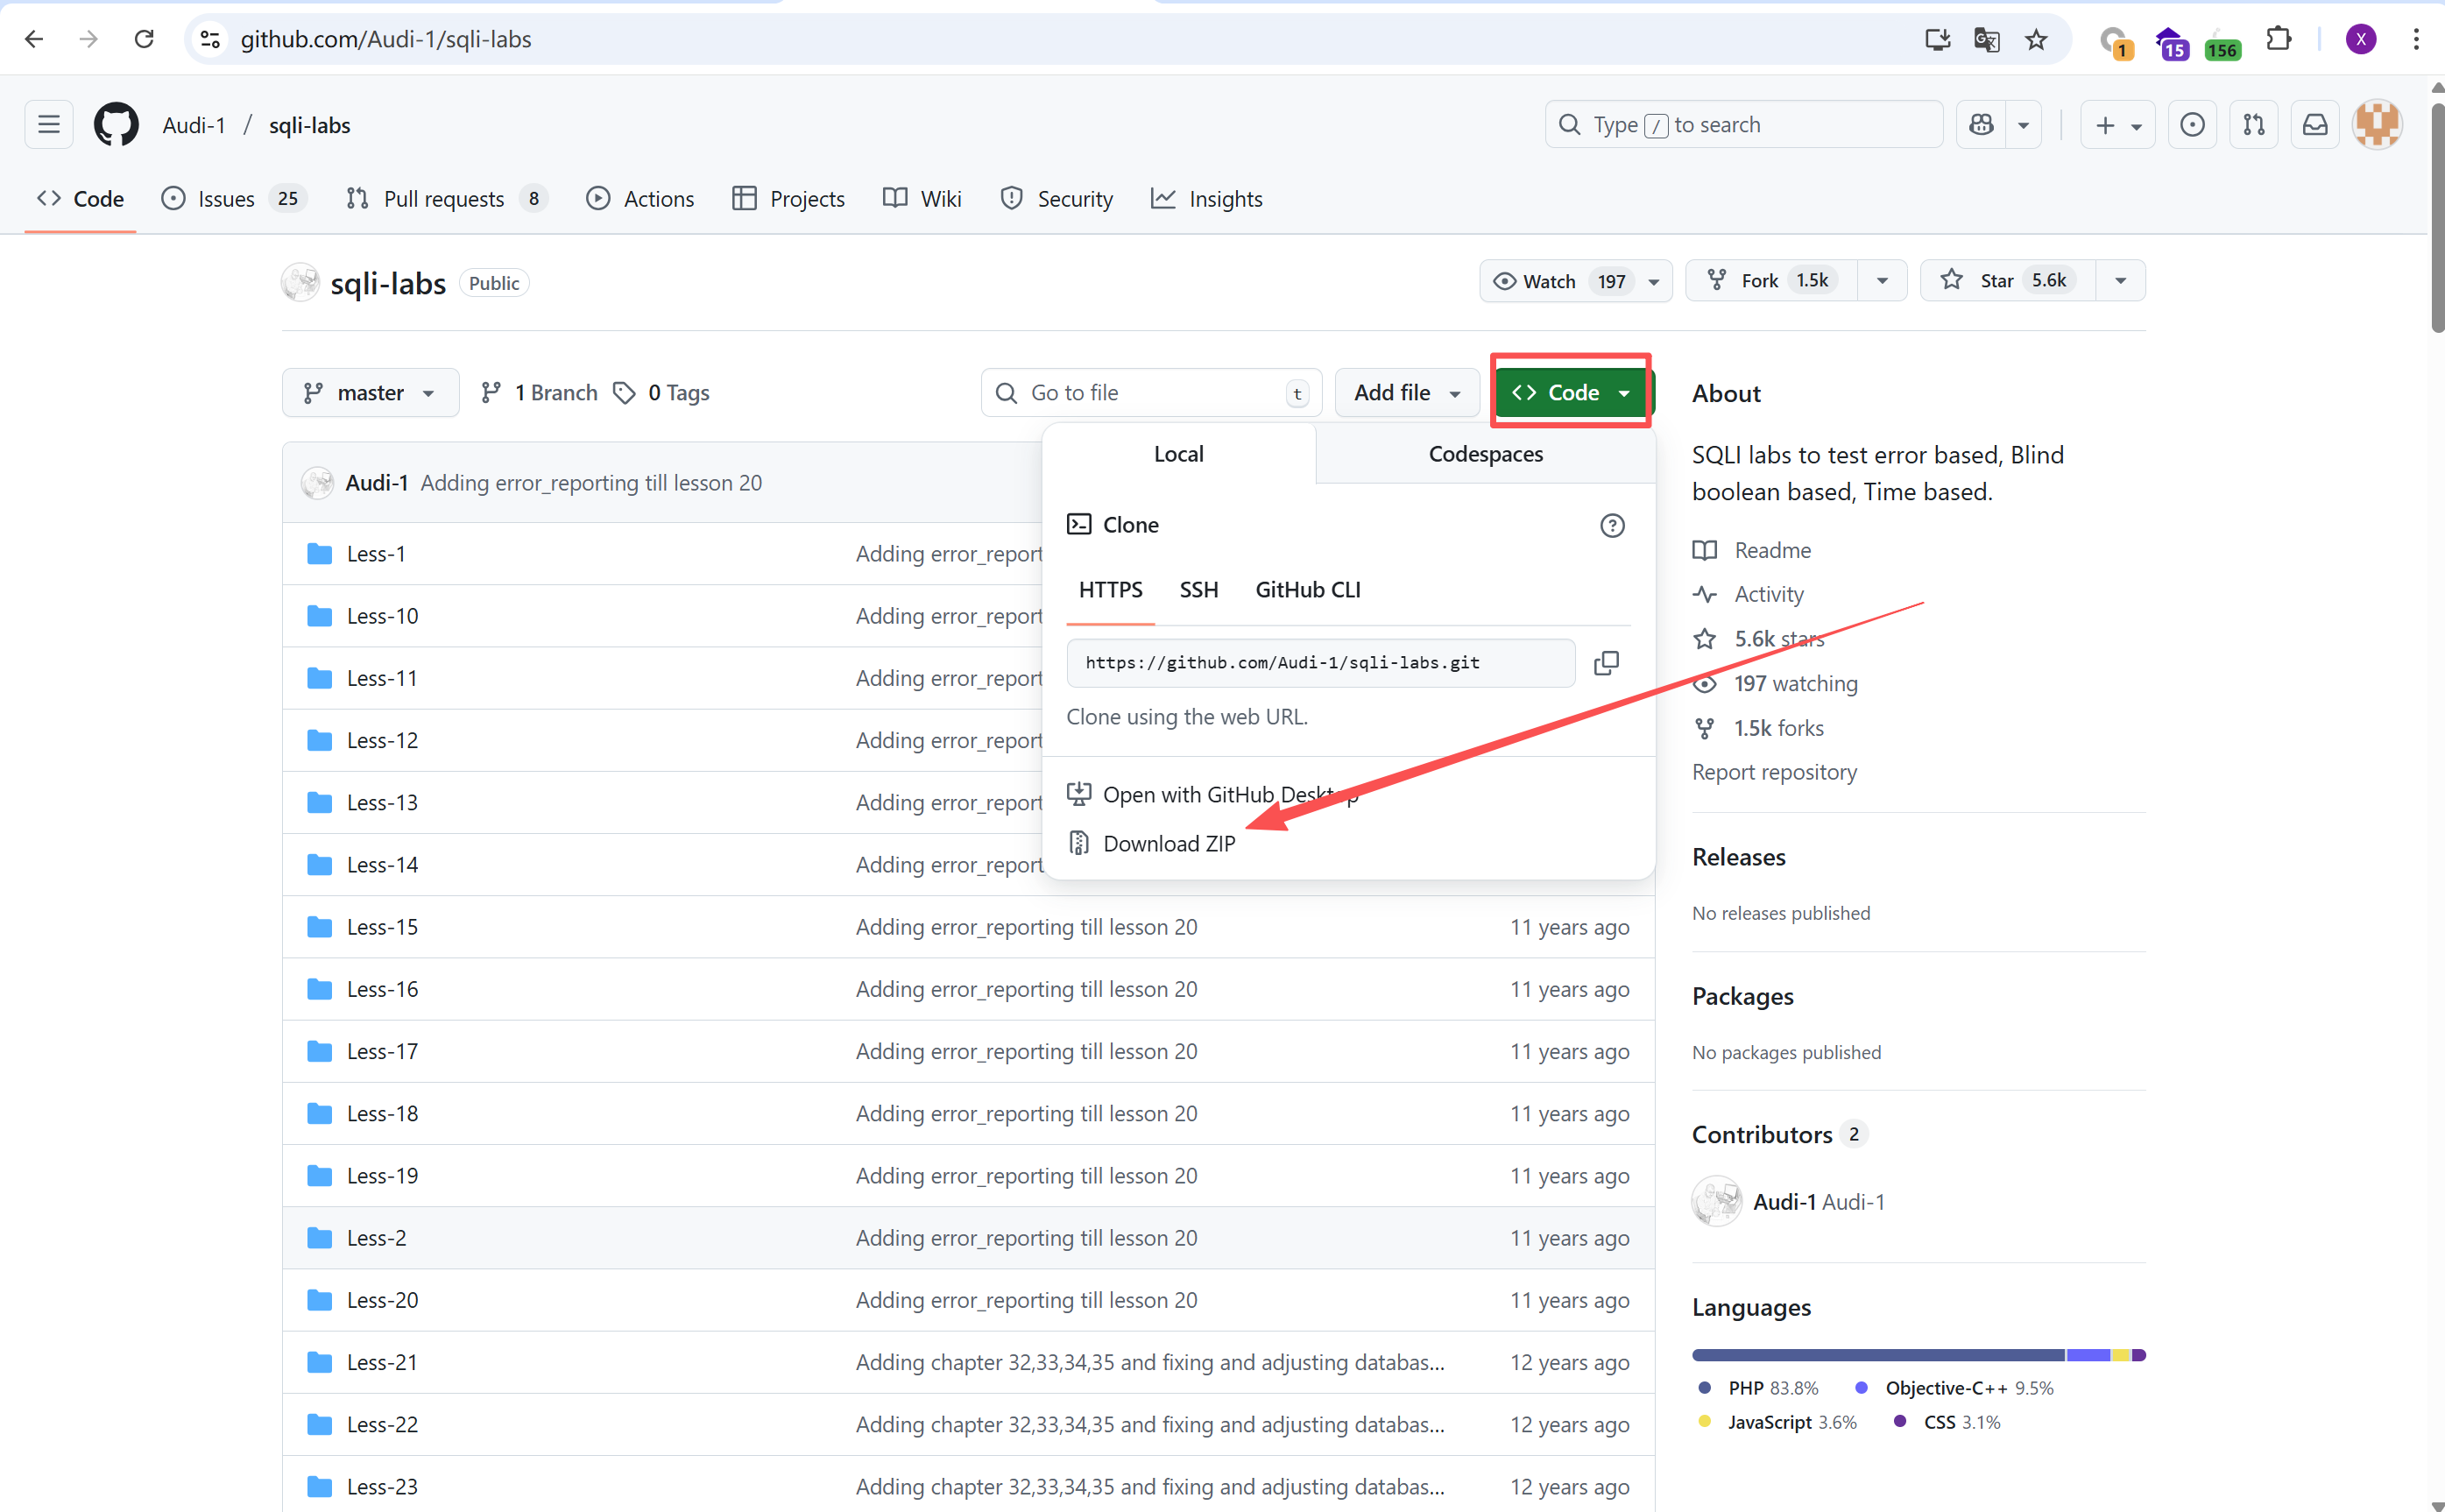Go back with the browser back arrow
This screenshot has height=1512, width=2445.
coord(34,39)
